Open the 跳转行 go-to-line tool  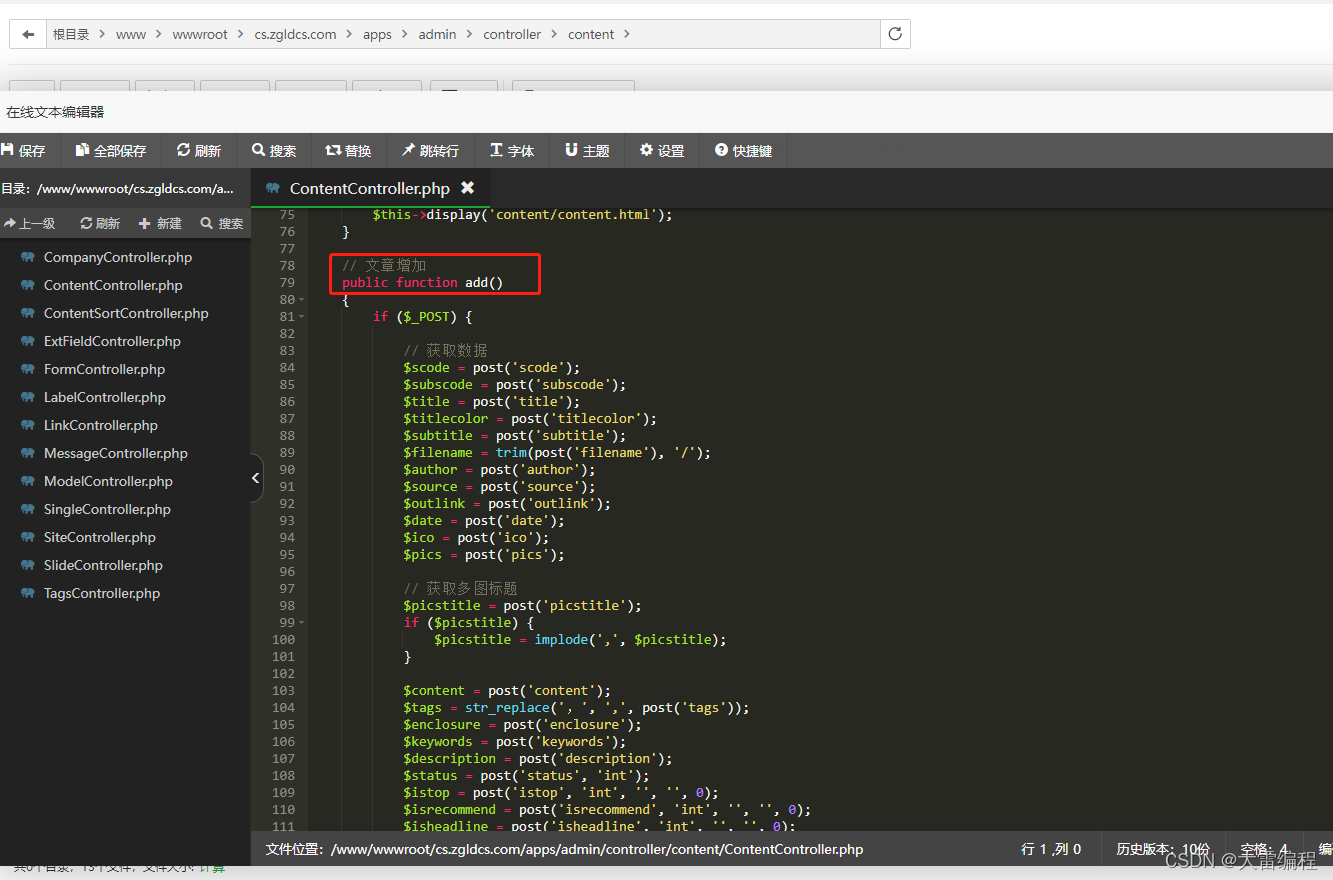430,150
